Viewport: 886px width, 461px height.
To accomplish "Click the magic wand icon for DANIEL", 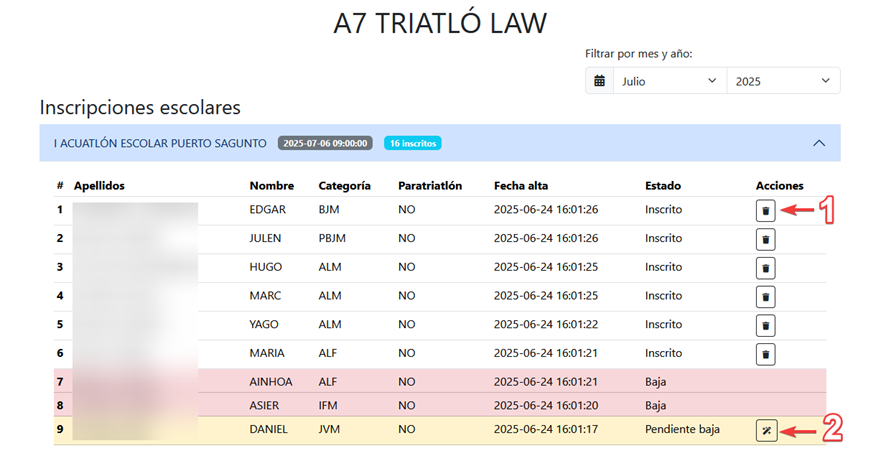I will click(765, 431).
